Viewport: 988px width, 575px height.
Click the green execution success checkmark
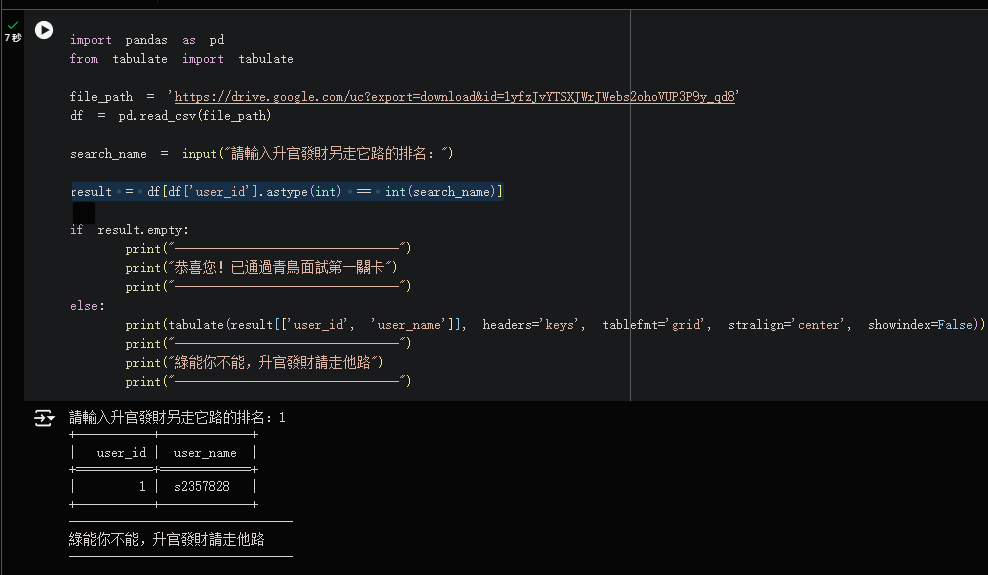[x=13, y=24]
